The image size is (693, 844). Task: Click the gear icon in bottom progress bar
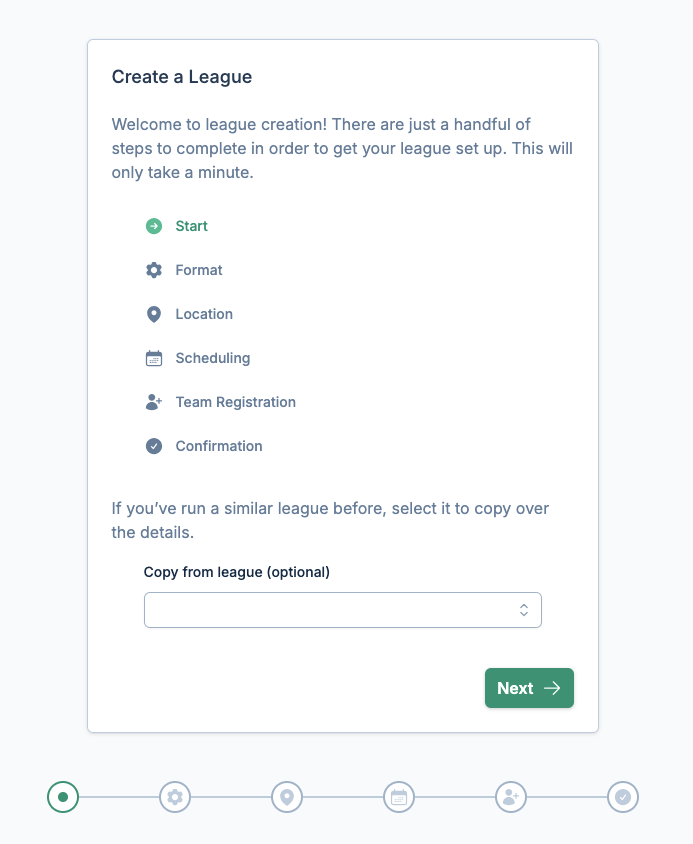(175, 797)
